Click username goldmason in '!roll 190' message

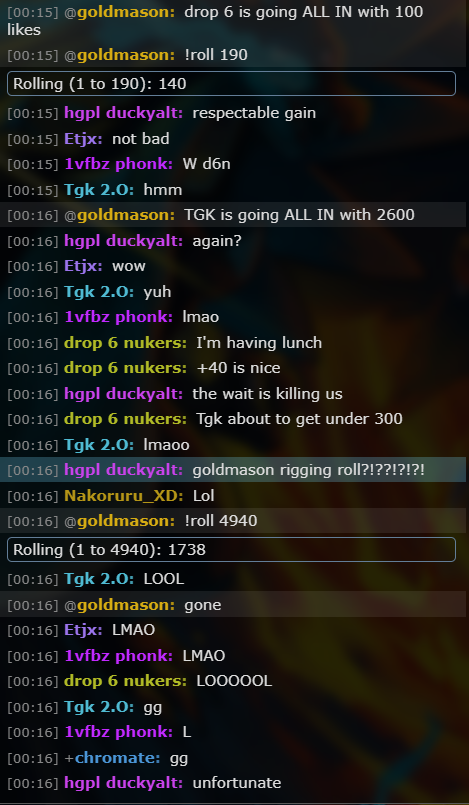[x=126, y=55]
